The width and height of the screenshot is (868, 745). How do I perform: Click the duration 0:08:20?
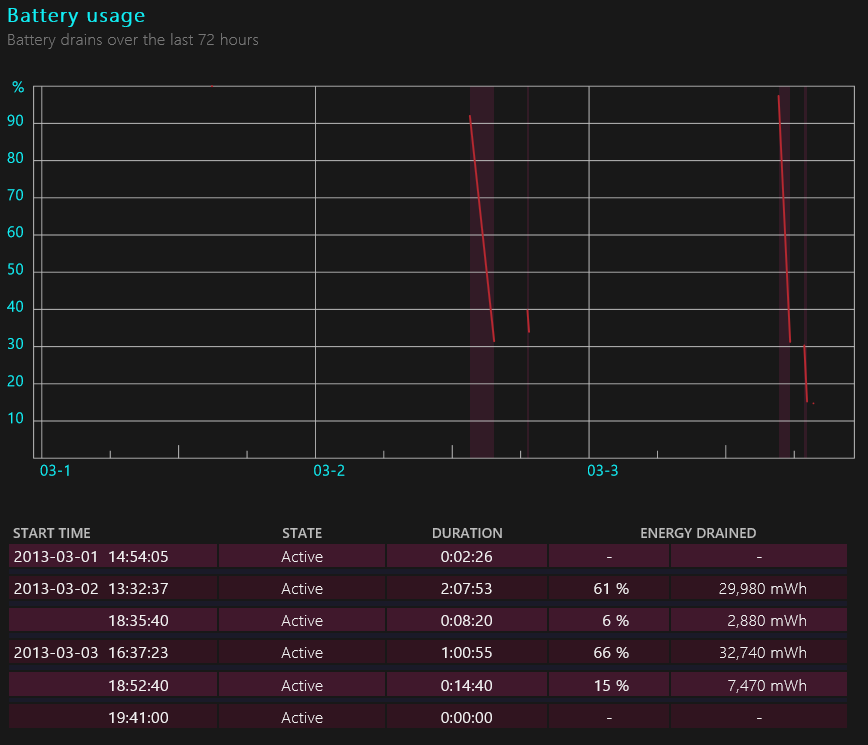coord(466,620)
